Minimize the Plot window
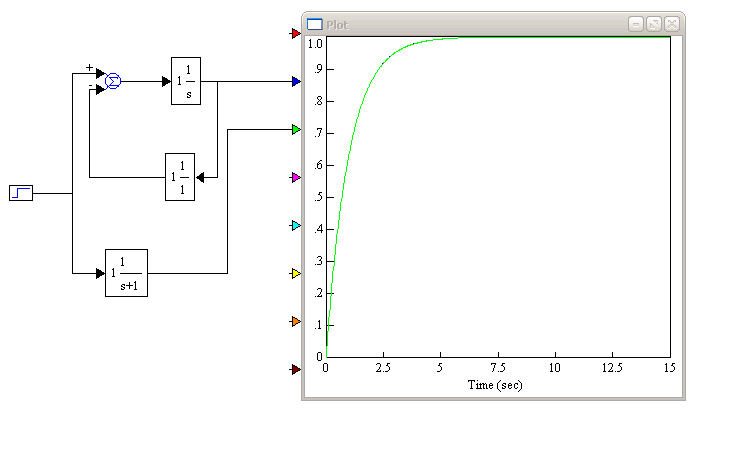The image size is (731, 462). [636, 24]
